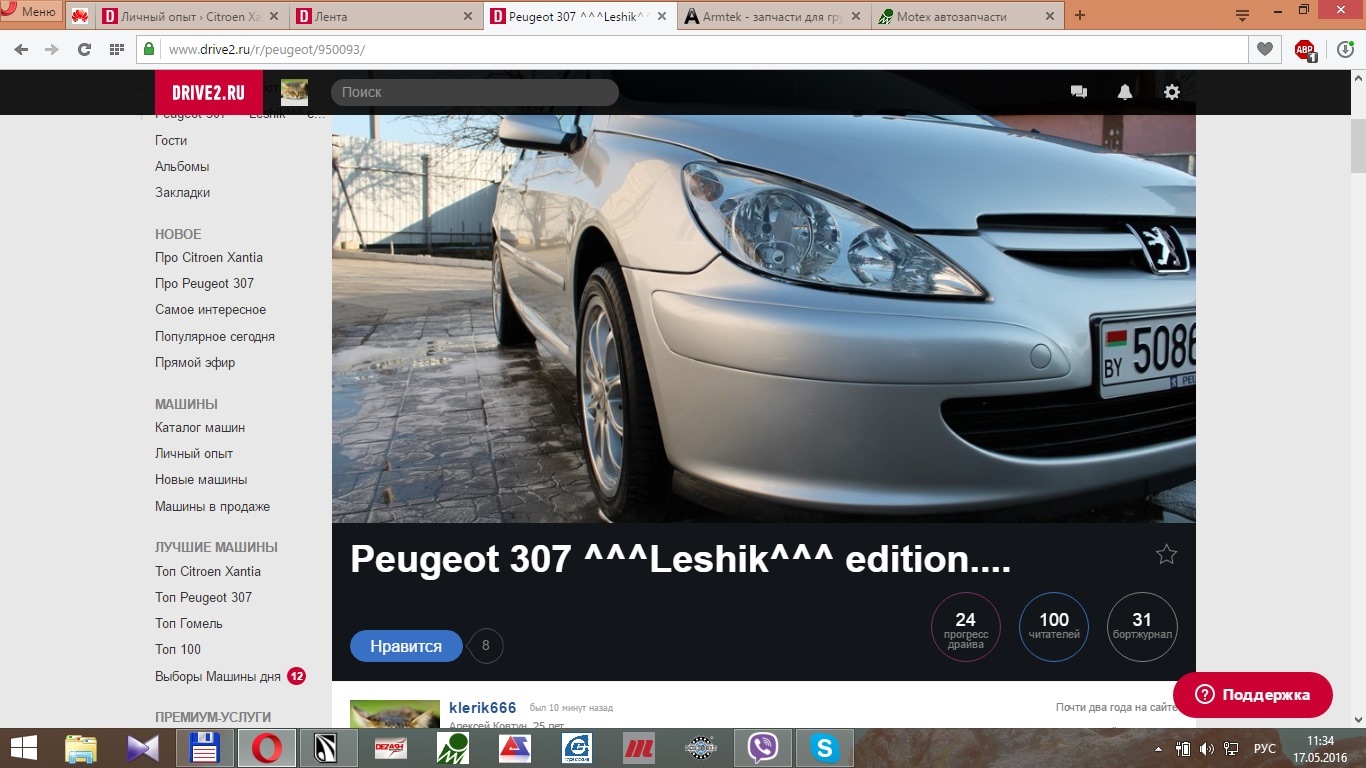This screenshot has width=1366, height=768.
Task: Add the car to favorites with the star
Action: 1166,554
